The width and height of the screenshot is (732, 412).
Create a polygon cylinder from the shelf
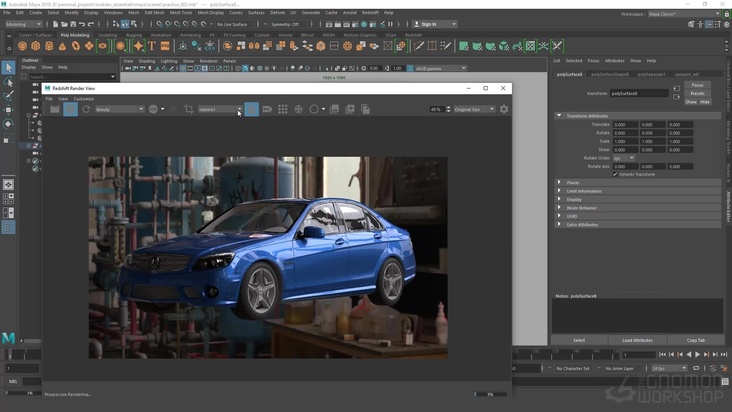49,46
